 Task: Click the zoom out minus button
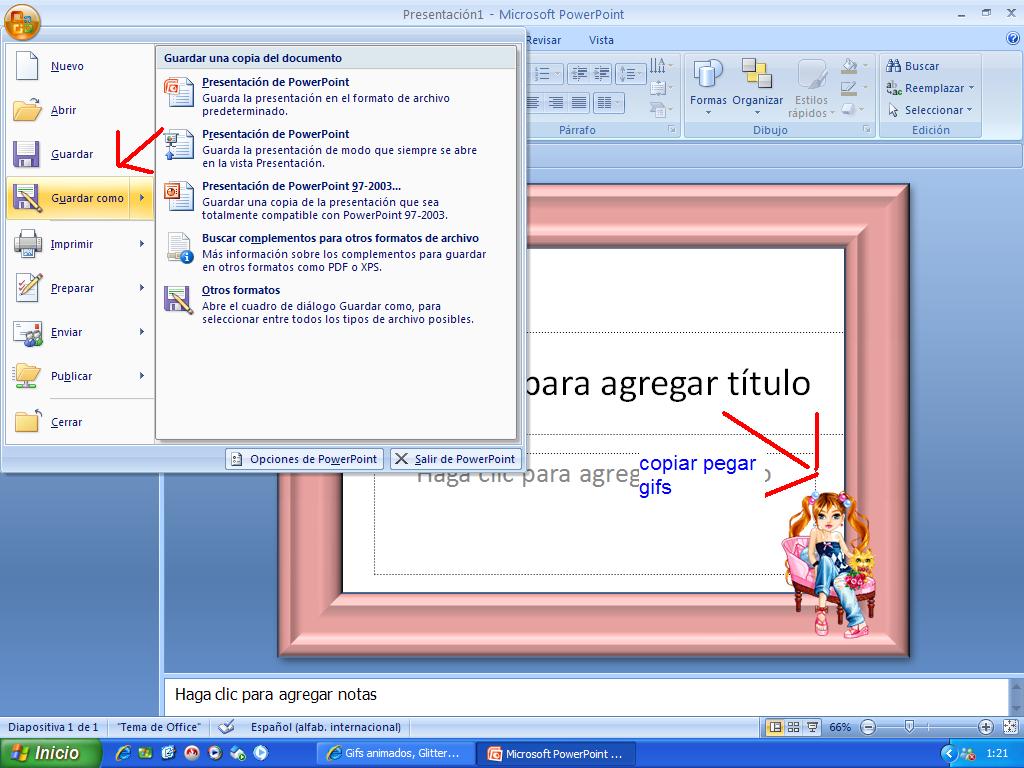coord(868,727)
